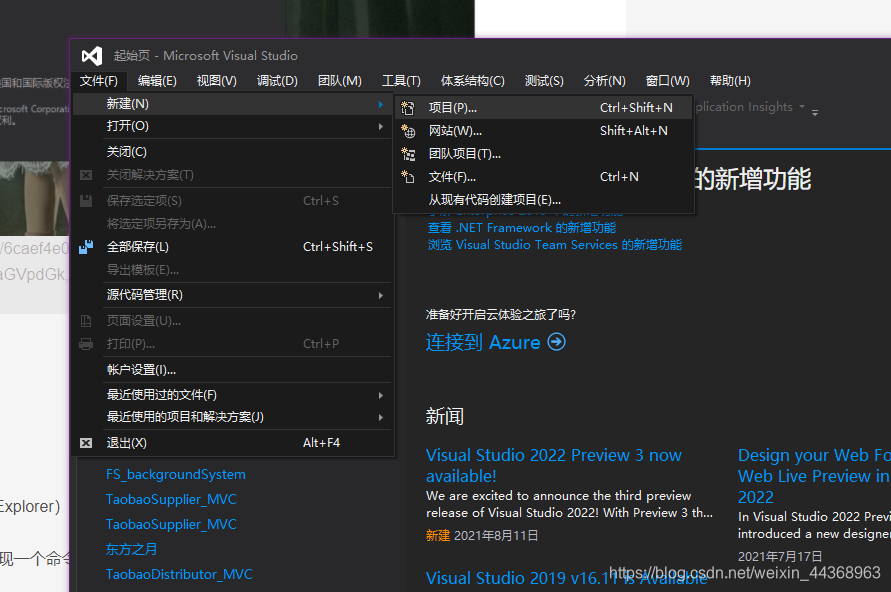Expand the 新建(N) submenu arrow
The image size is (891, 592).
(381, 104)
